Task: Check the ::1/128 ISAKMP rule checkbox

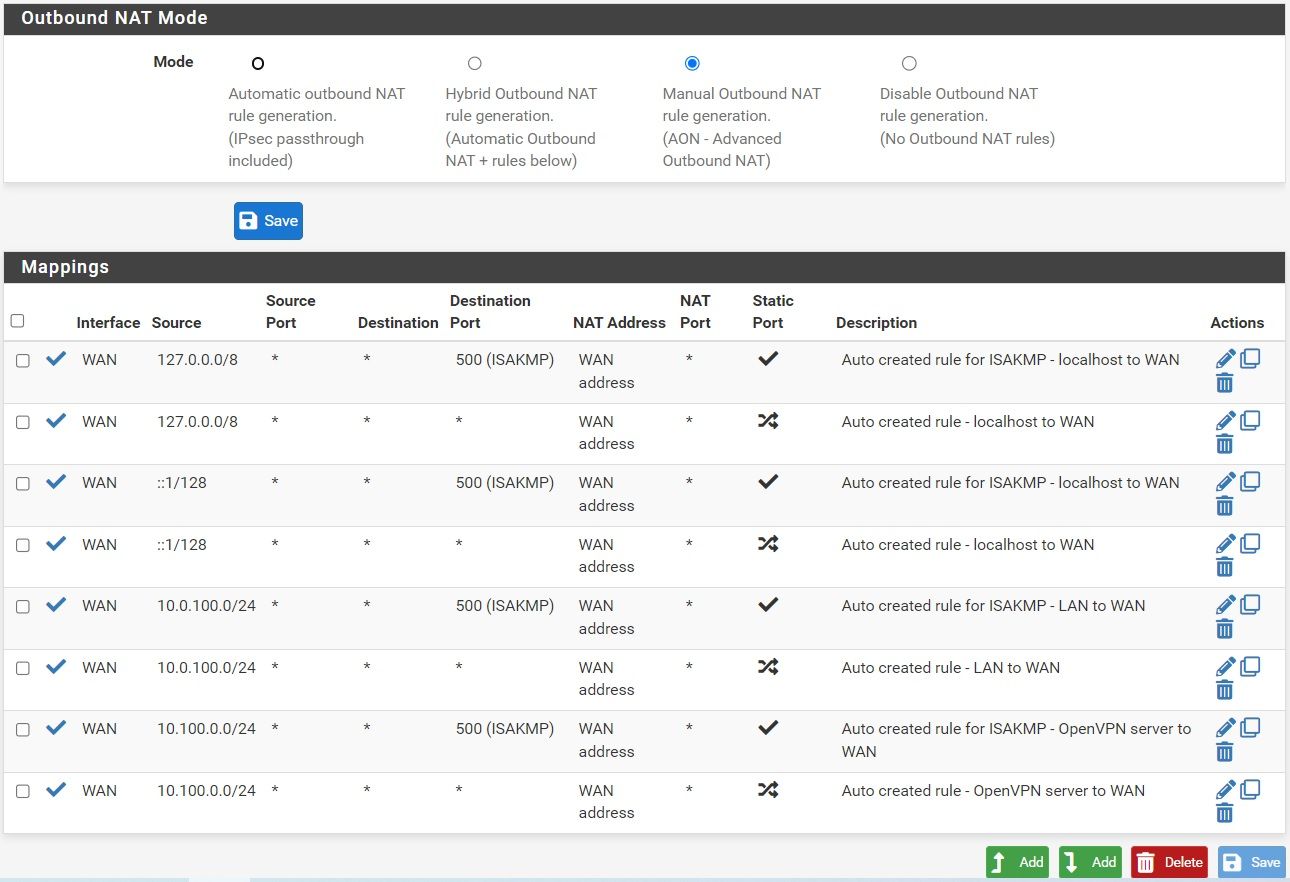Action: pyautogui.click(x=23, y=484)
